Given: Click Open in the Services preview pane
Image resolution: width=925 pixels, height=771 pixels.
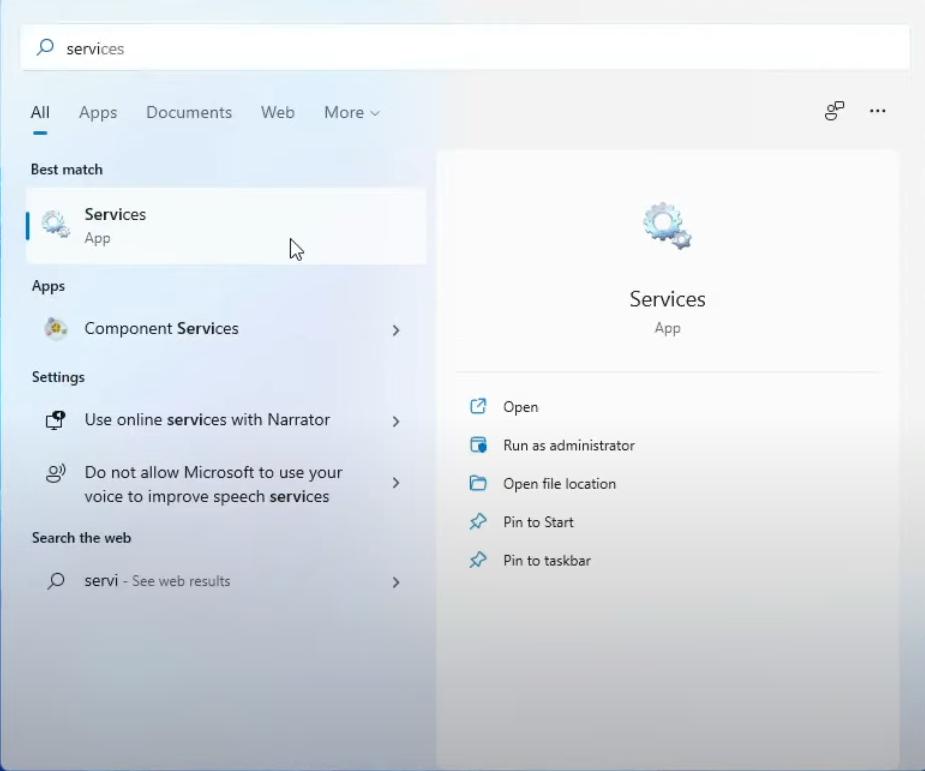Looking at the screenshot, I should tap(520, 407).
